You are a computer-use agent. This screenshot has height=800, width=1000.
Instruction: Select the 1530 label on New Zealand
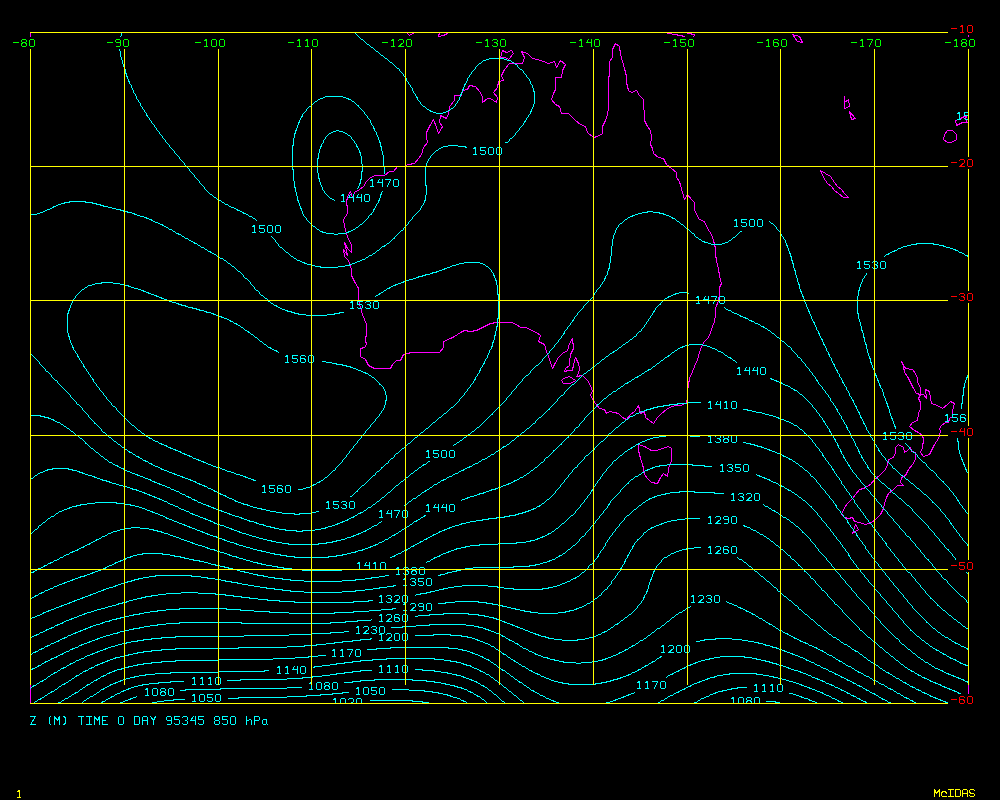[x=897, y=436]
